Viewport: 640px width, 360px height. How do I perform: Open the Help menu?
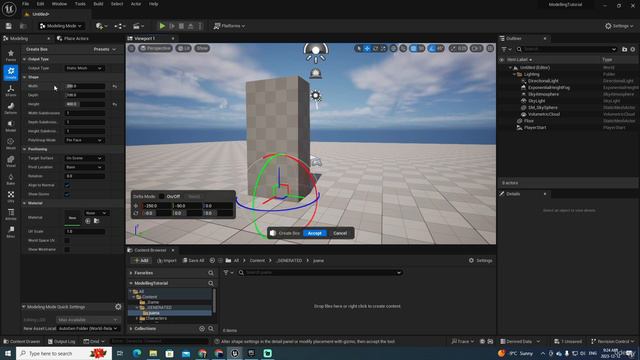153,4
